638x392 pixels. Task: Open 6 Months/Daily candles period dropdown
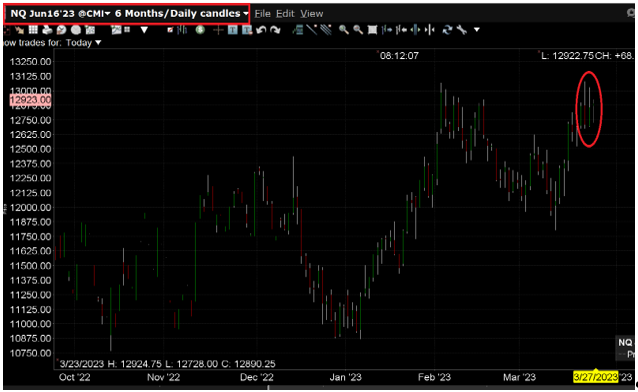181,13
